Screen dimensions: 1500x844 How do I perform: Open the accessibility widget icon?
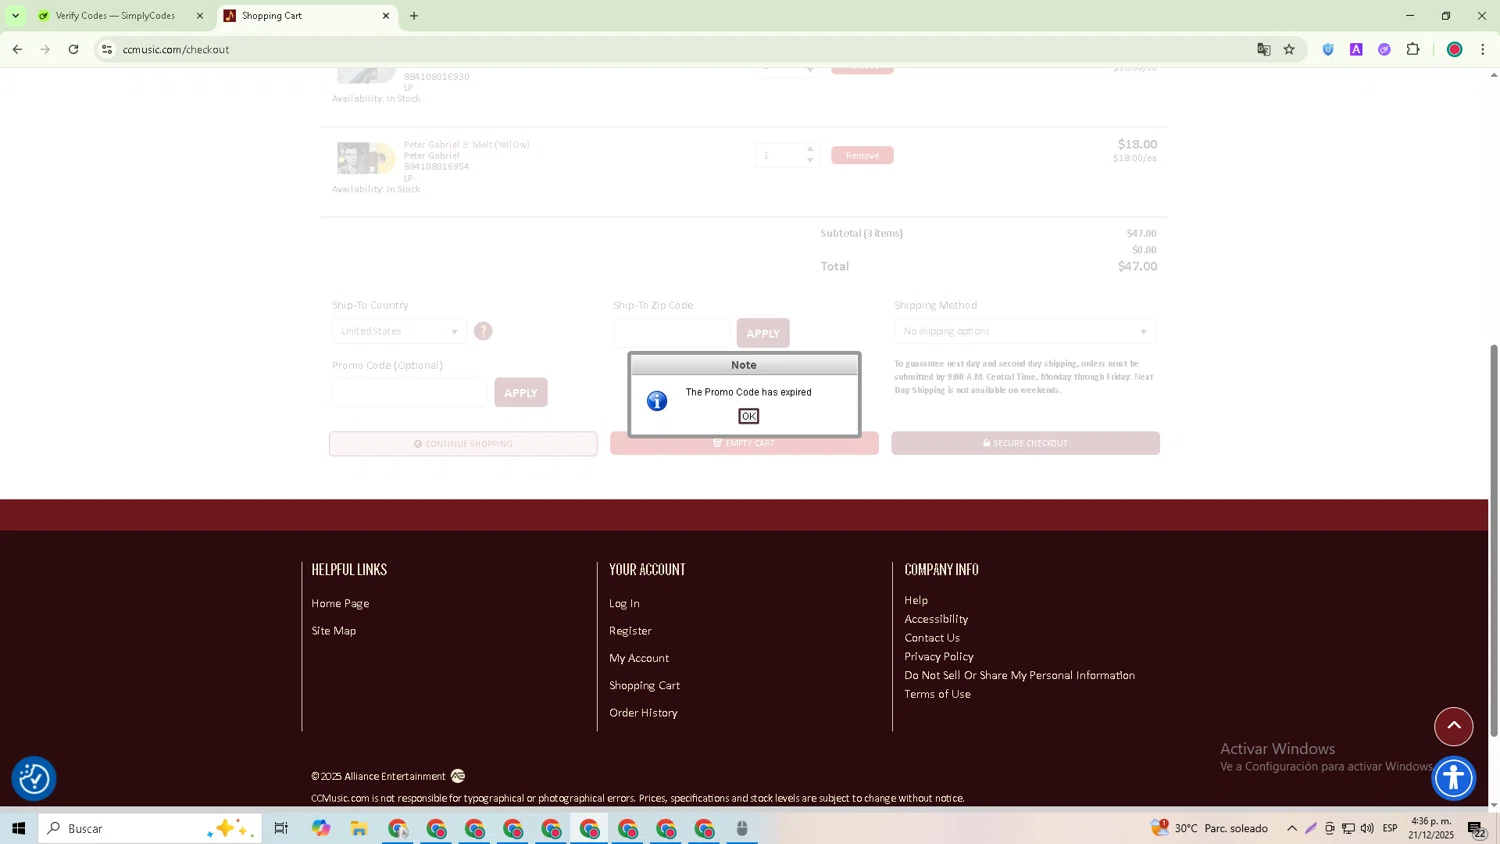(1453, 778)
